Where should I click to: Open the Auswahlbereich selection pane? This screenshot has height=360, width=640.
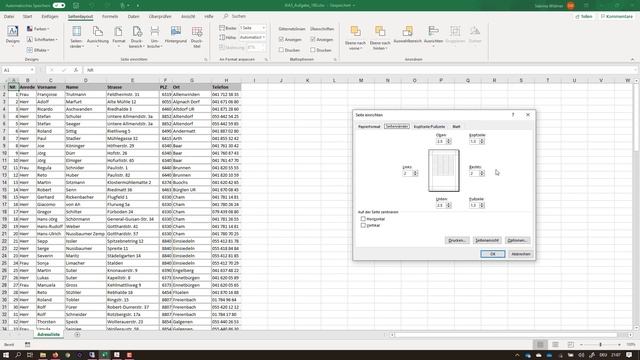[407, 35]
